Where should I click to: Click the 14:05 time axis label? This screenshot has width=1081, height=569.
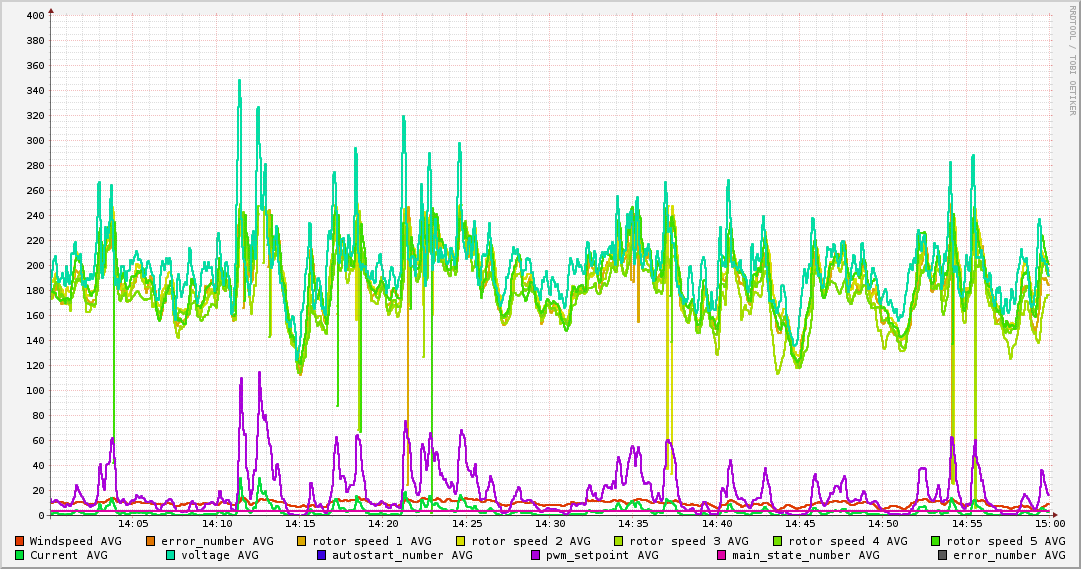[x=134, y=524]
